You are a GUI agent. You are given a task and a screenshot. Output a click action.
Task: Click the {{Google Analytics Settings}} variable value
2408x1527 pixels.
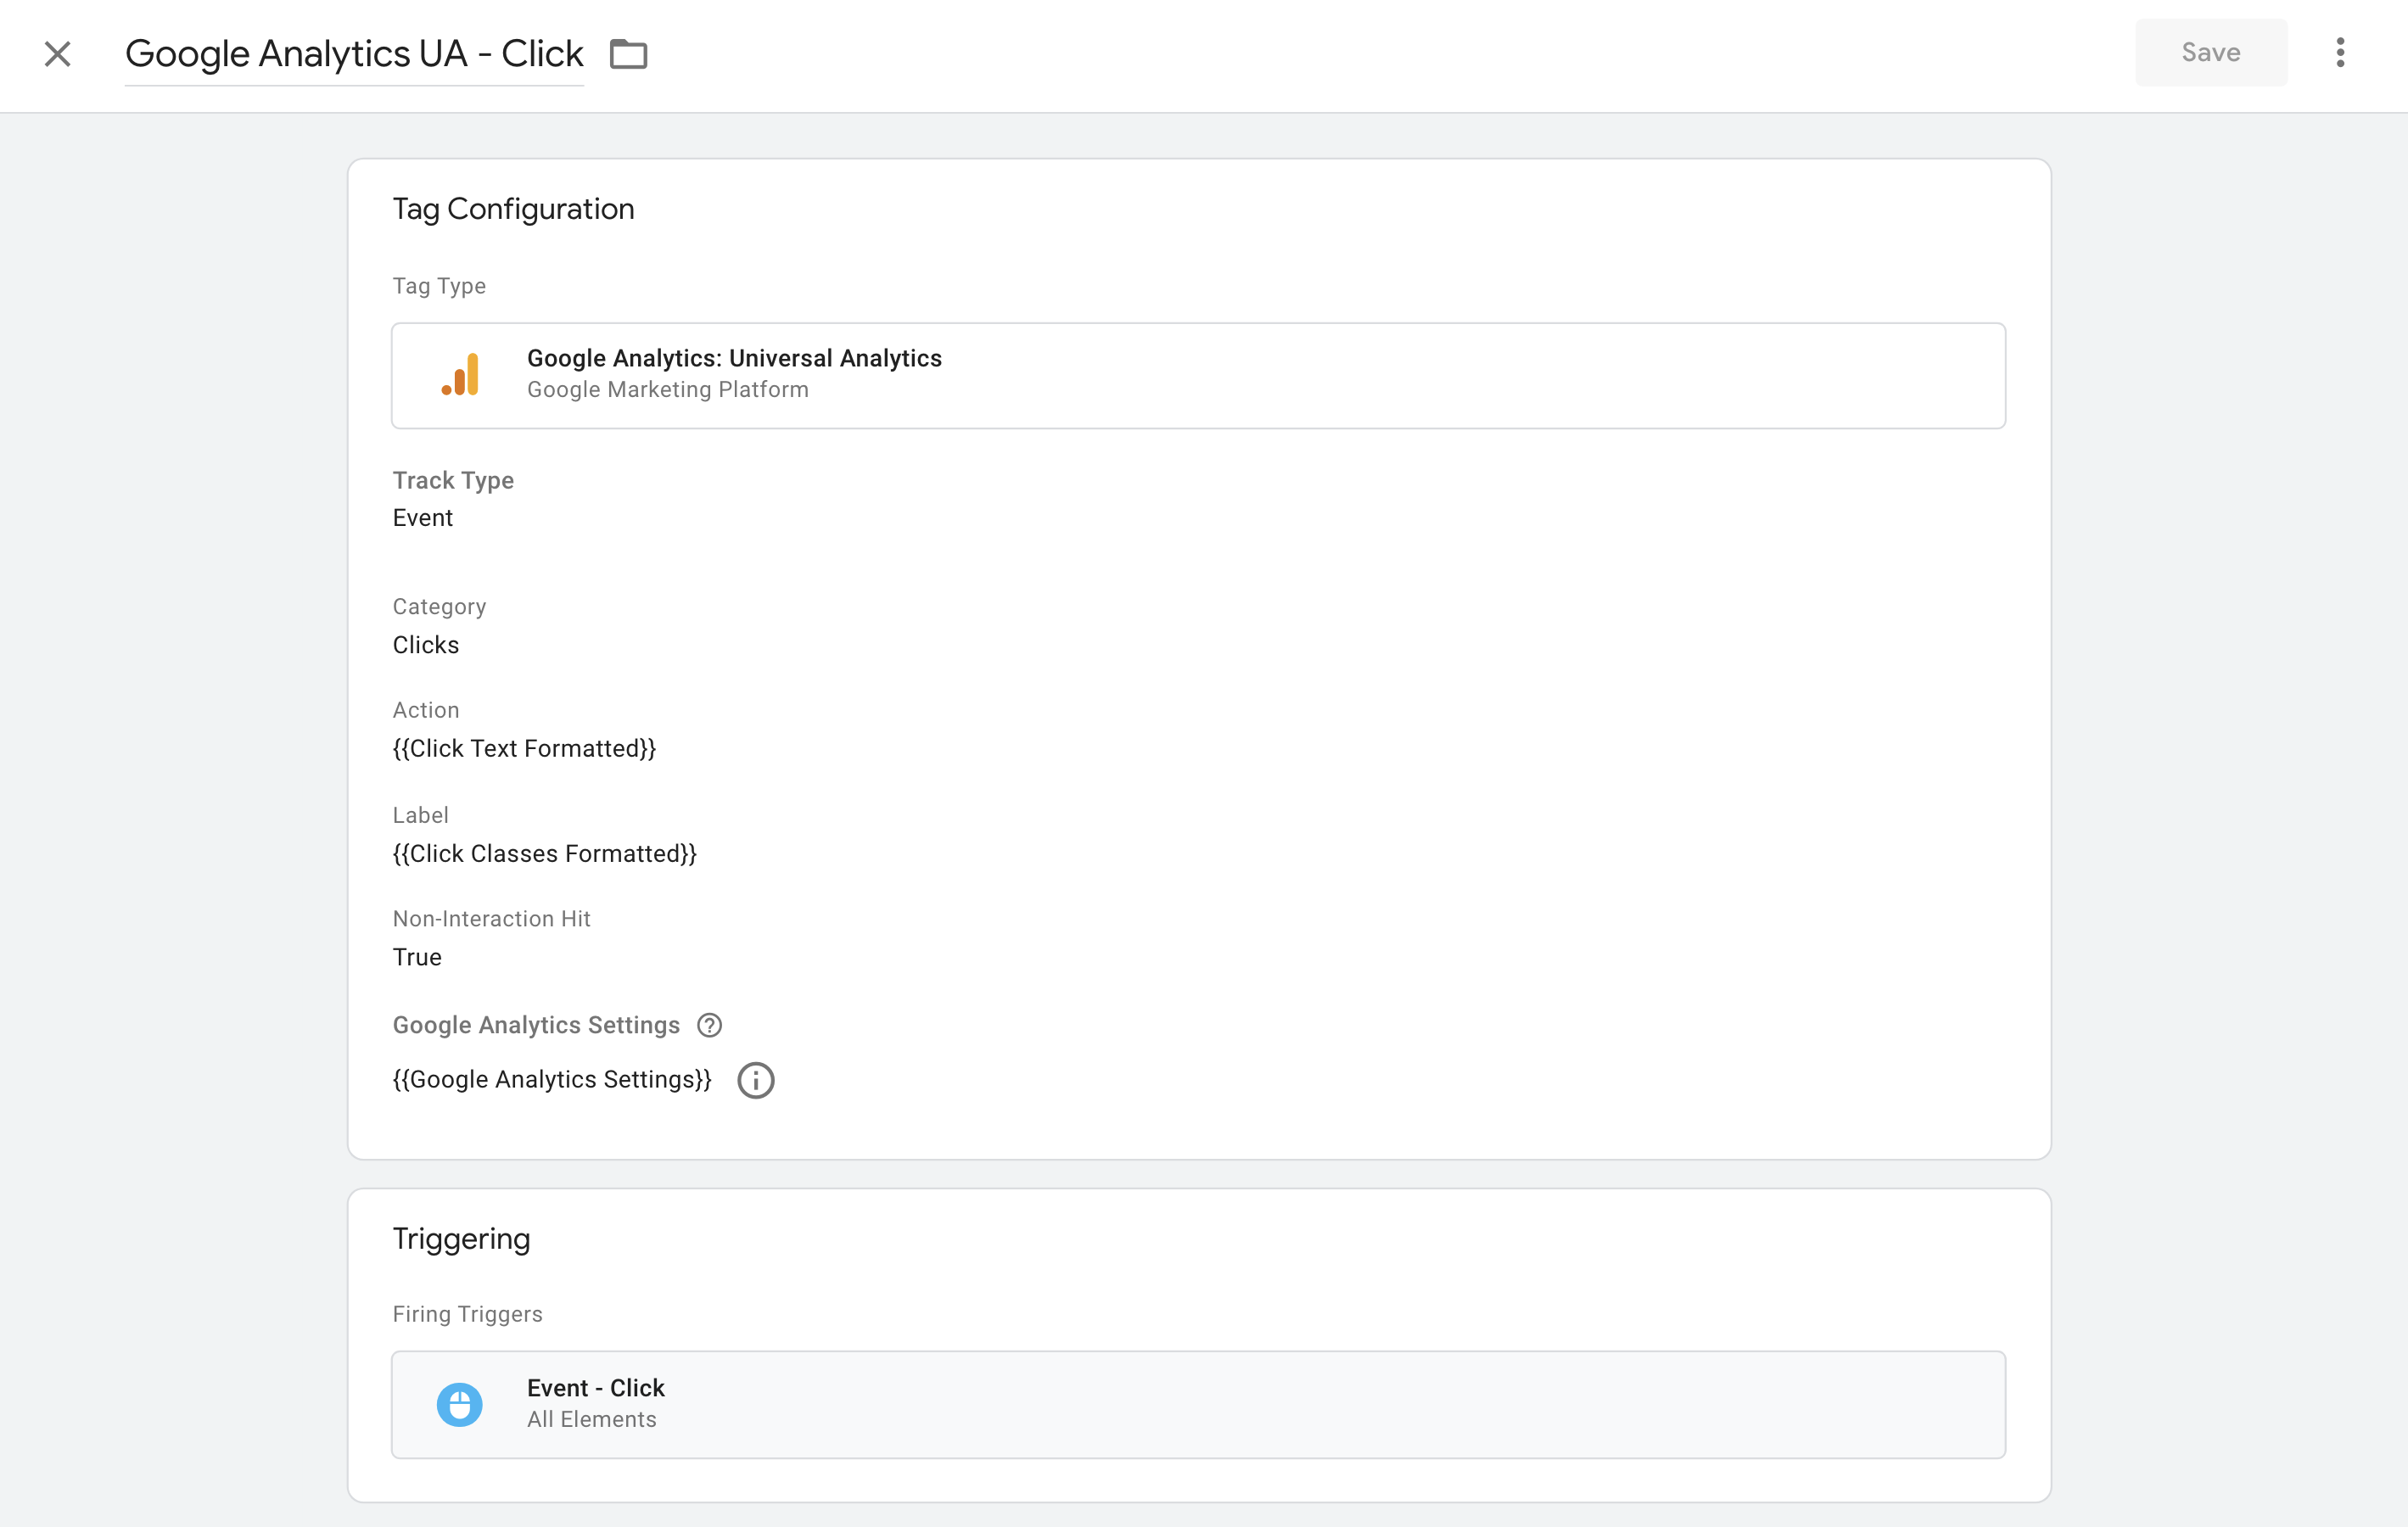pos(551,1080)
